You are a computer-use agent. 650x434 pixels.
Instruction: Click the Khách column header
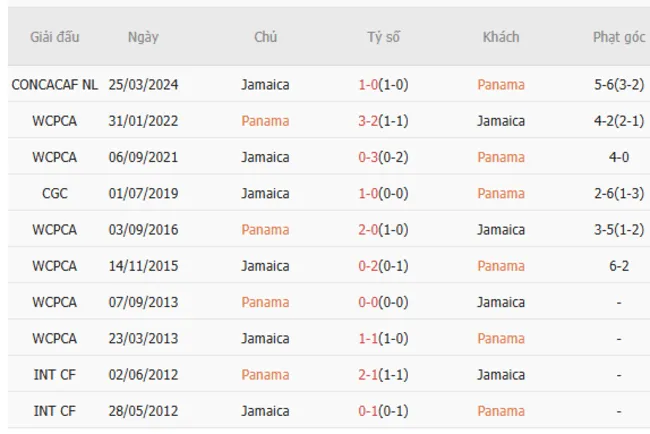pos(501,37)
